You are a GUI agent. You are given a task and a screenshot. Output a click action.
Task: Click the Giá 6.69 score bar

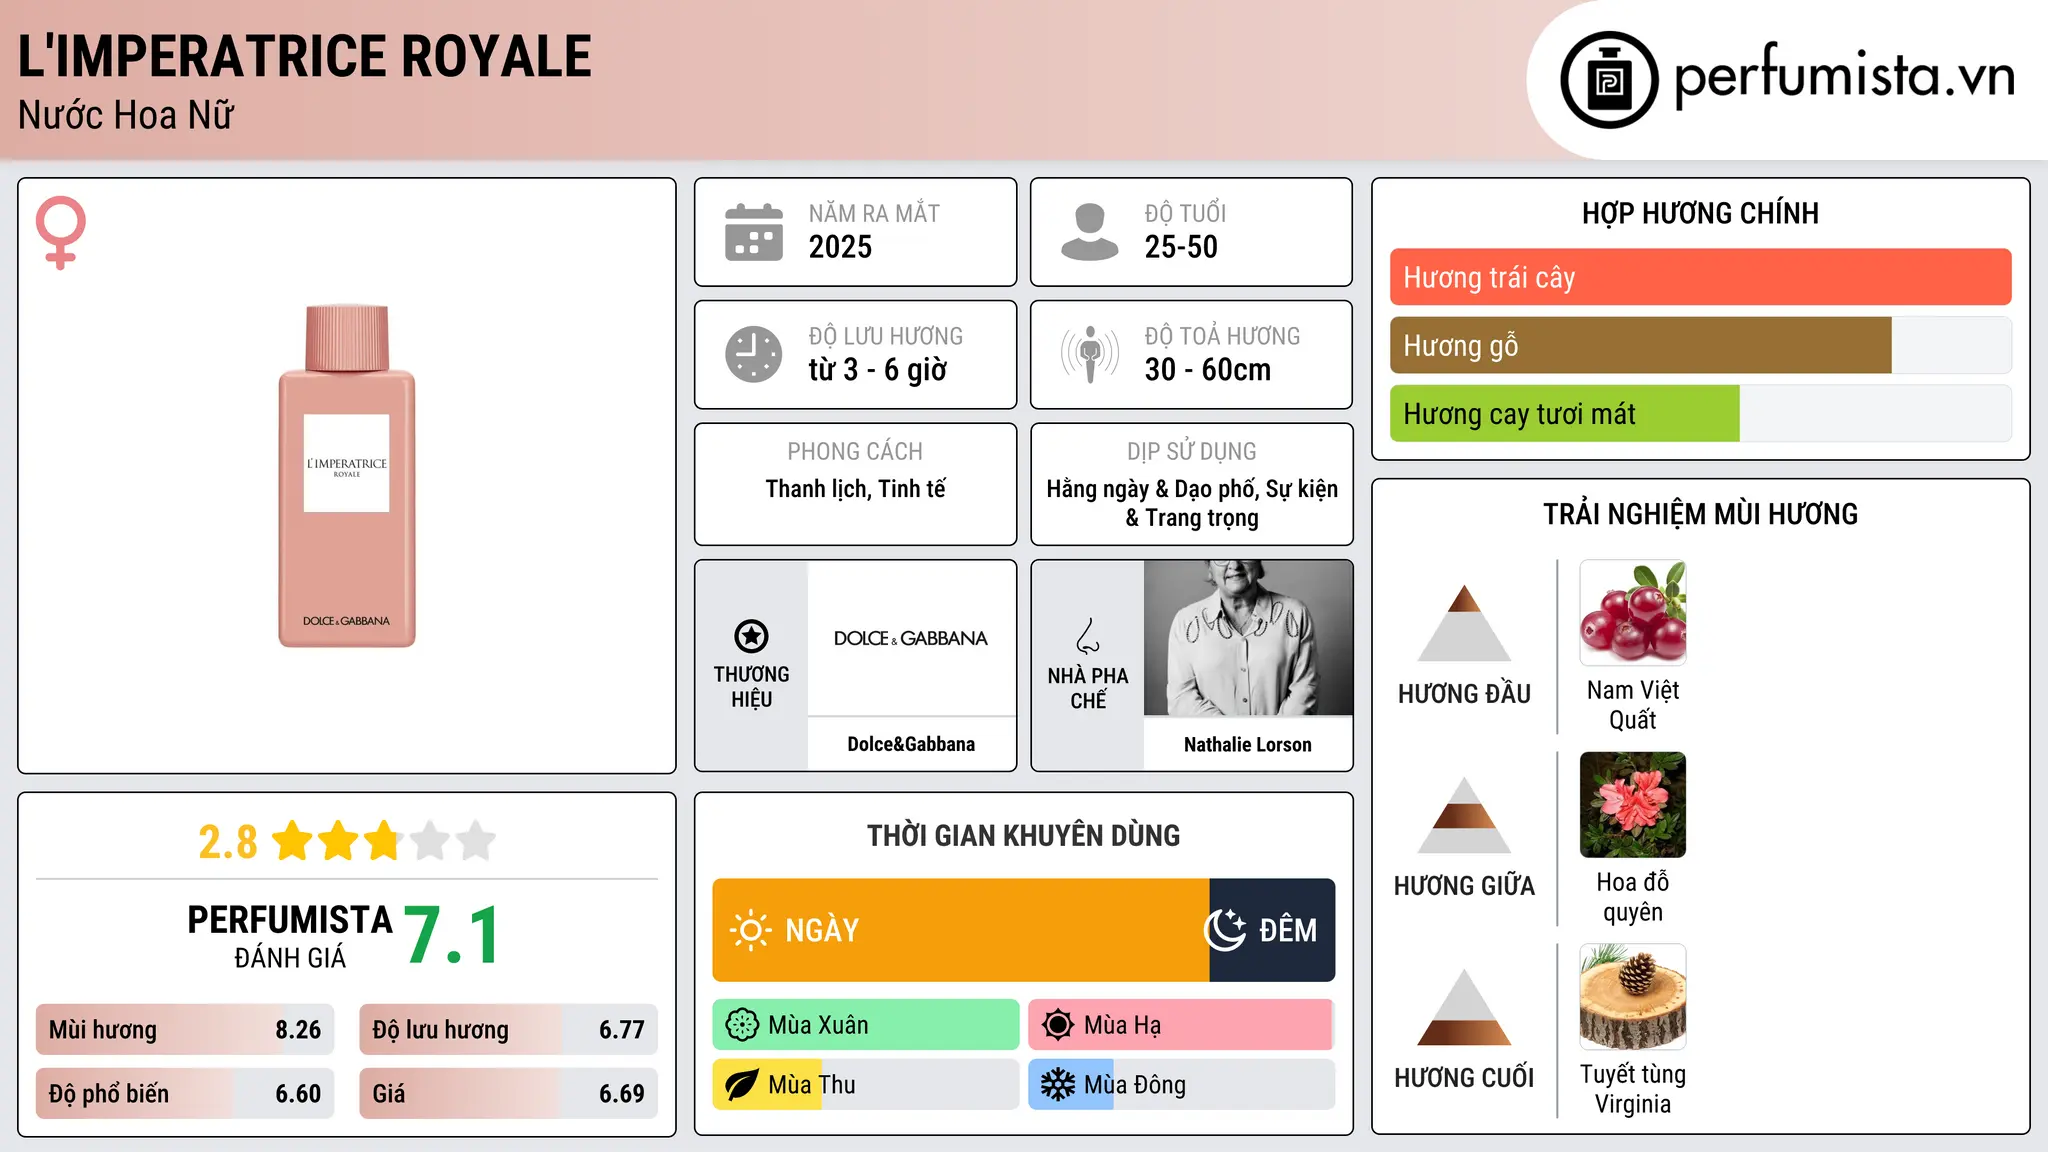[508, 1094]
